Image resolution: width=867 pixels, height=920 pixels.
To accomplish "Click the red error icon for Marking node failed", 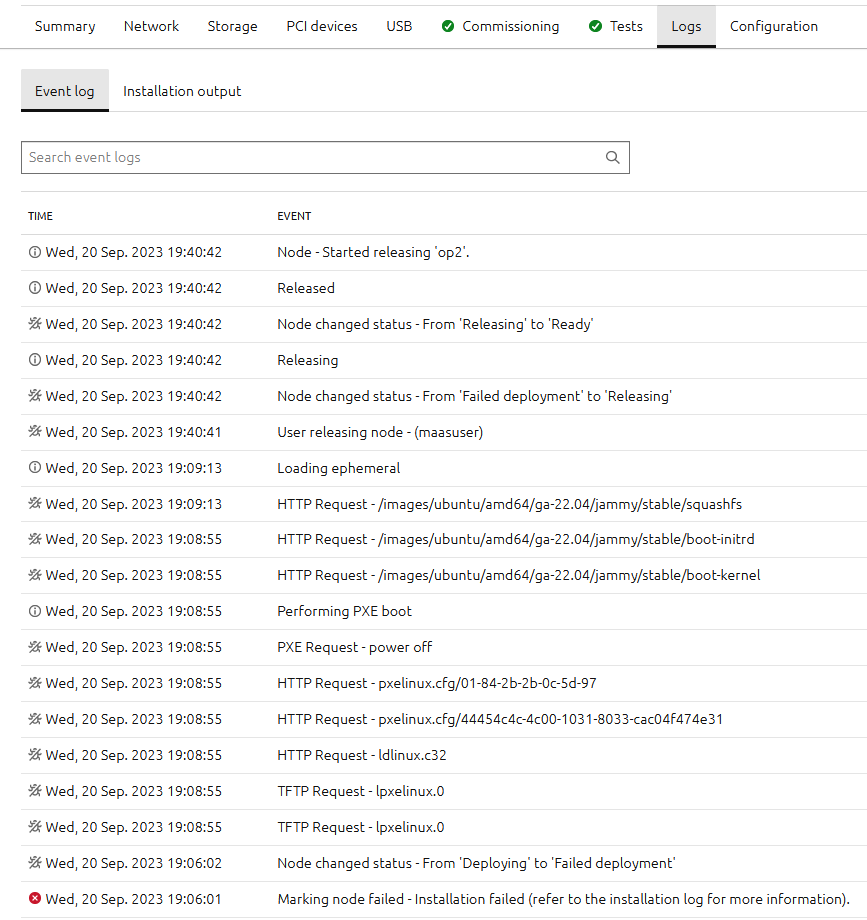I will pos(35,899).
